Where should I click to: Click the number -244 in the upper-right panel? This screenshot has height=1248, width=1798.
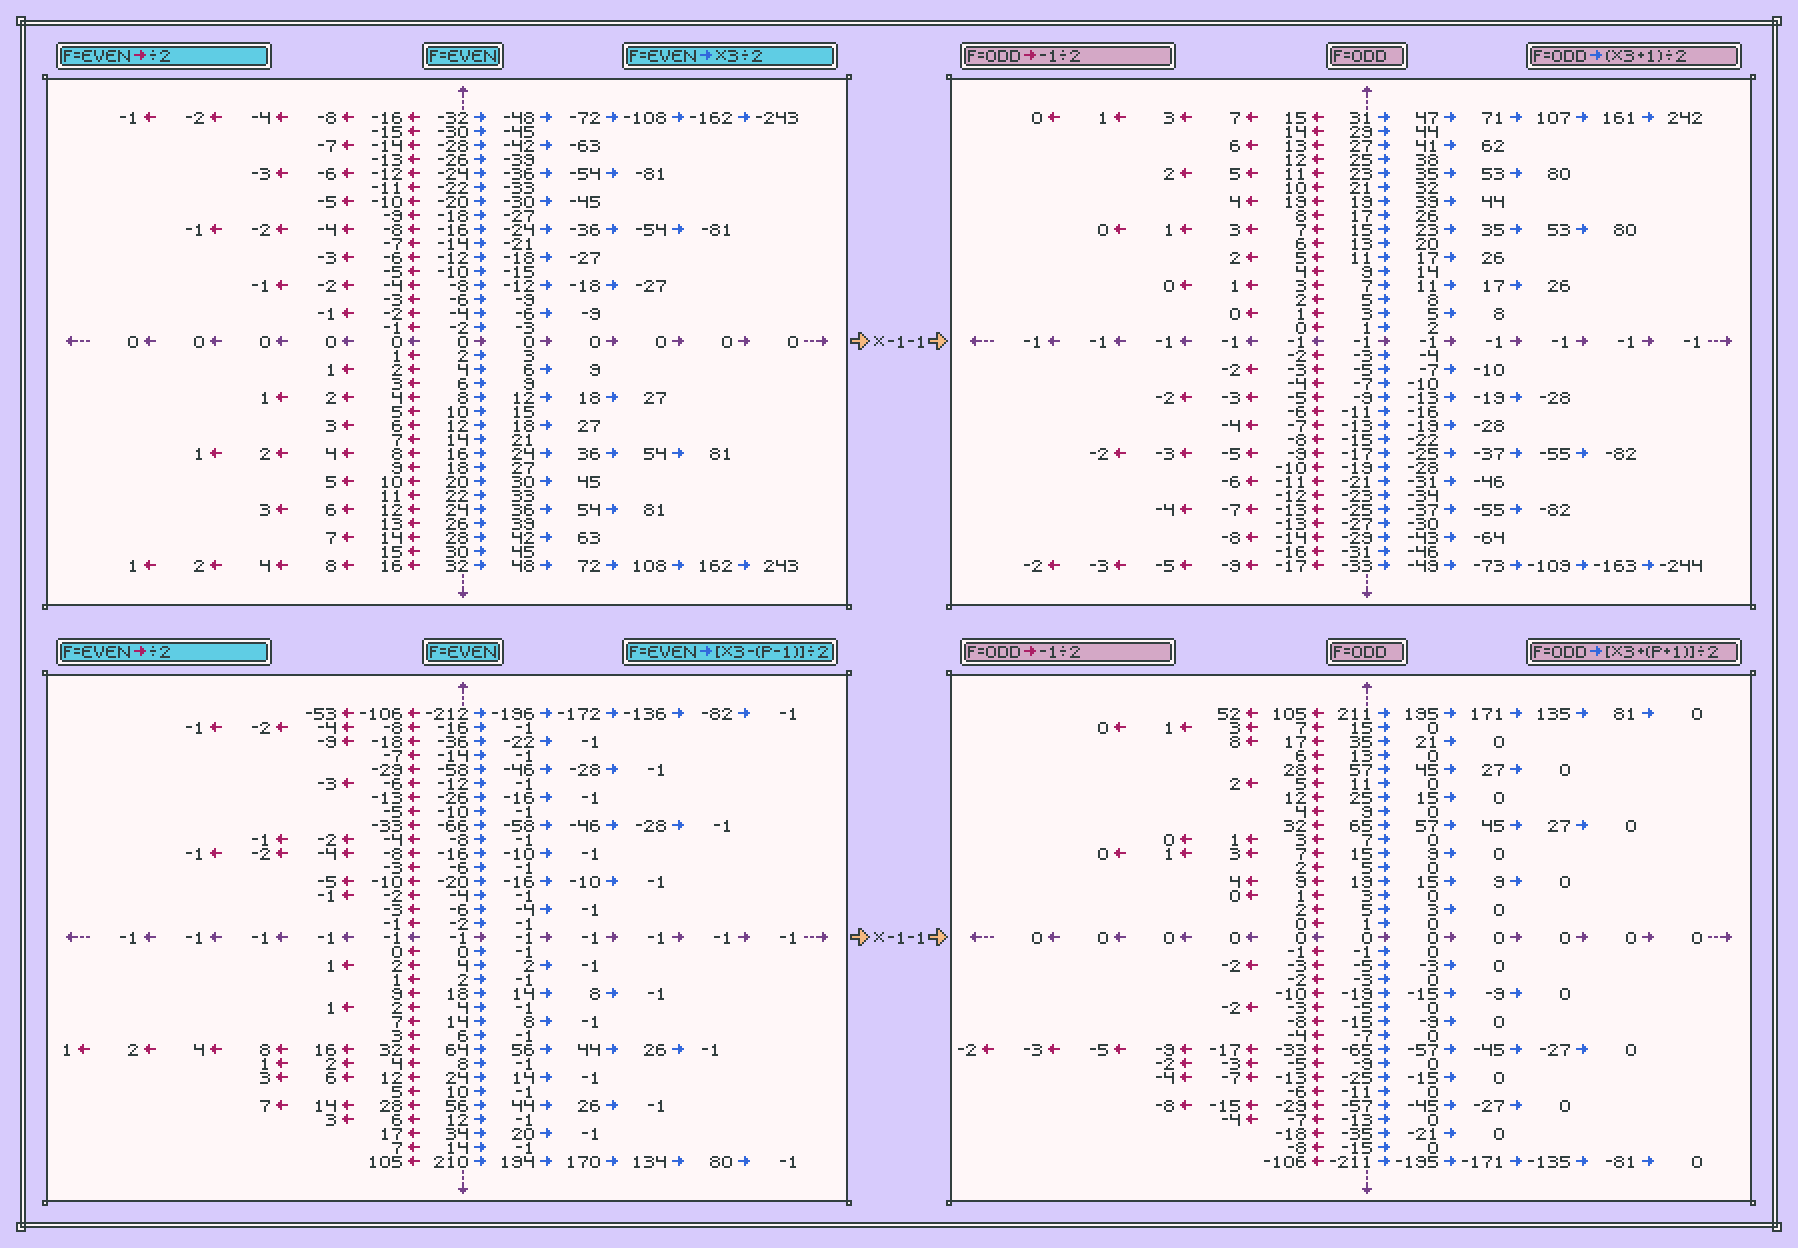coord(1681,566)
